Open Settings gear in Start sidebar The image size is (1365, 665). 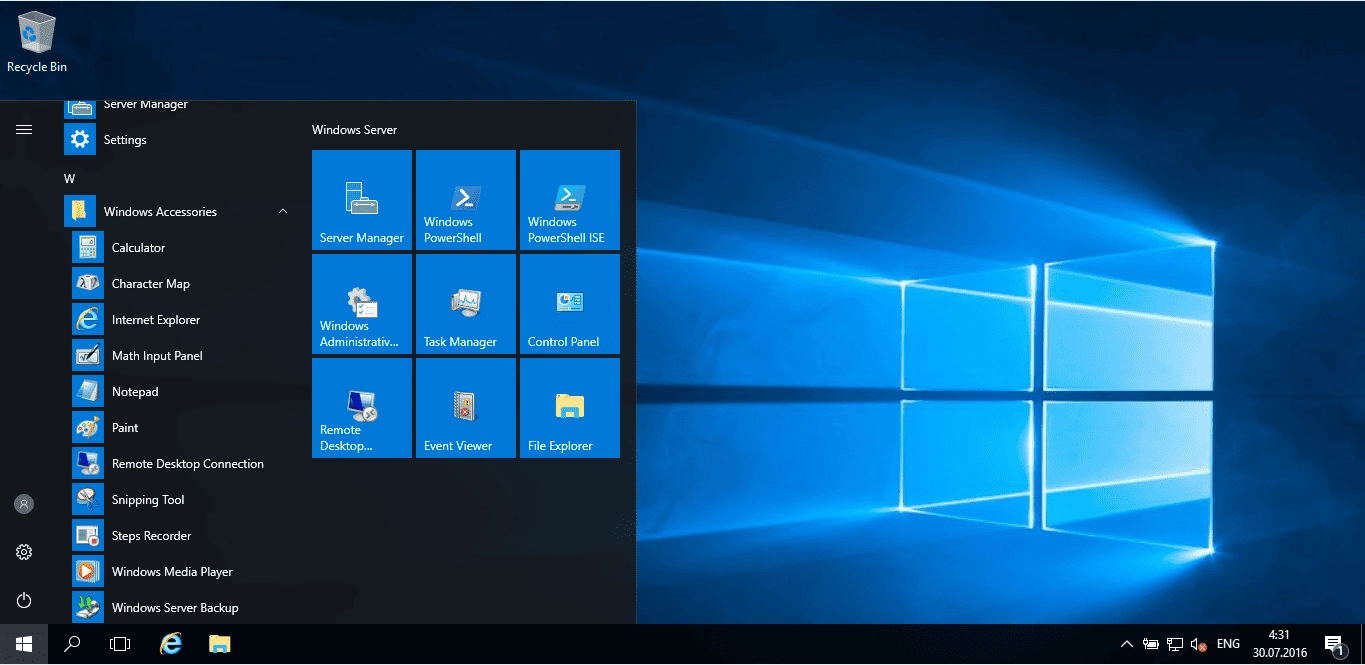pos(24,552)
